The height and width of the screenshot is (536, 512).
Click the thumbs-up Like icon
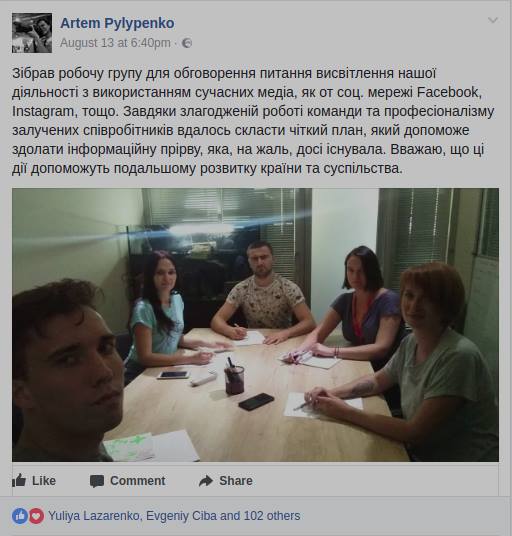(x=19, y=480)
